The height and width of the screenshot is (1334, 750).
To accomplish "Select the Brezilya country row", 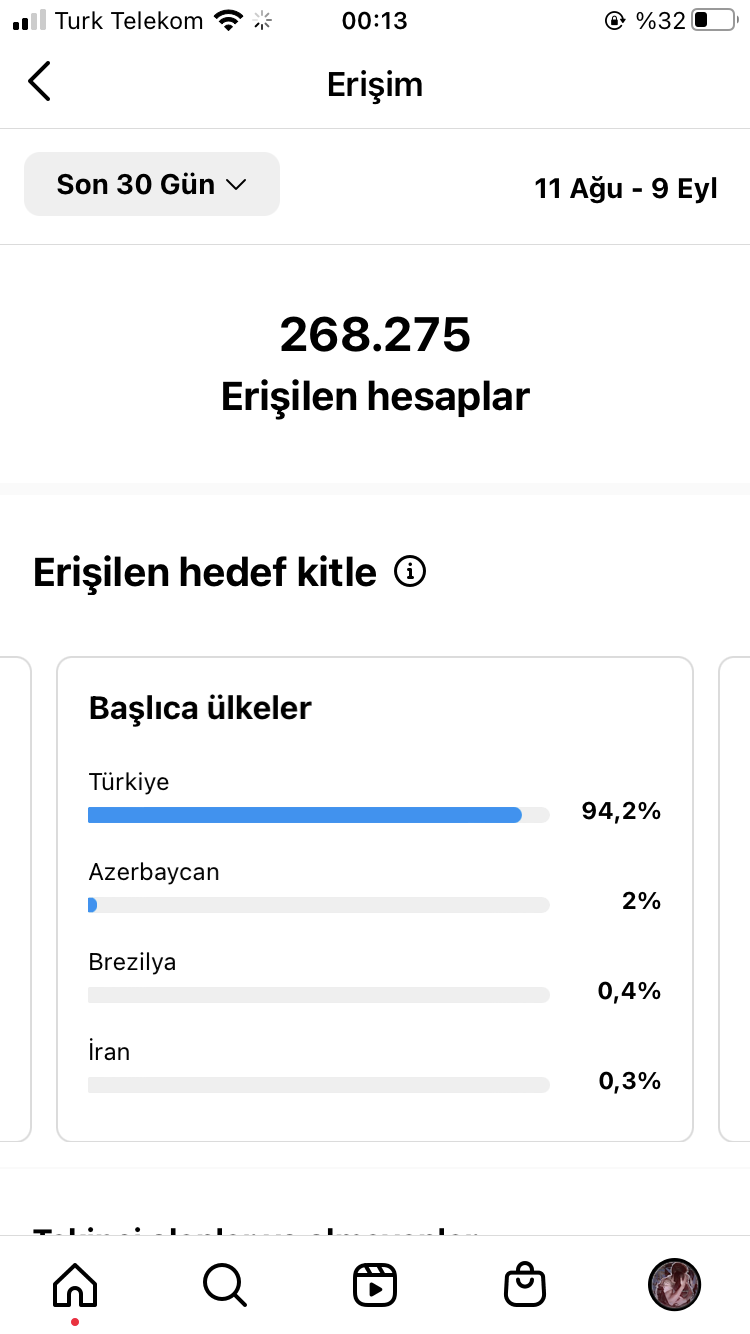I will point(375,978).
